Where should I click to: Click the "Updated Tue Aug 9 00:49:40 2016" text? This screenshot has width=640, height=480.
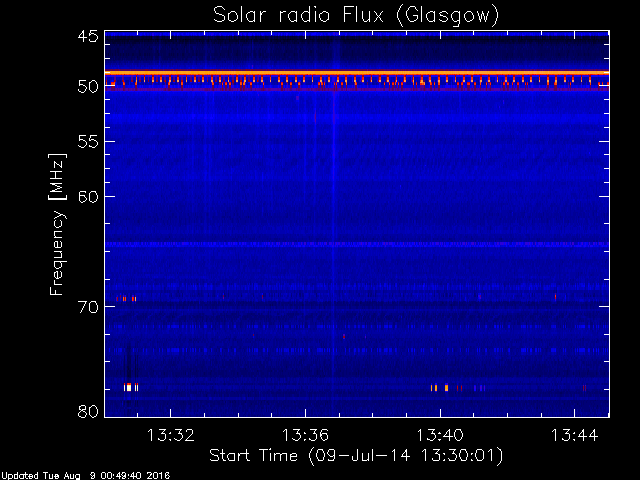(x=85, y=476)
